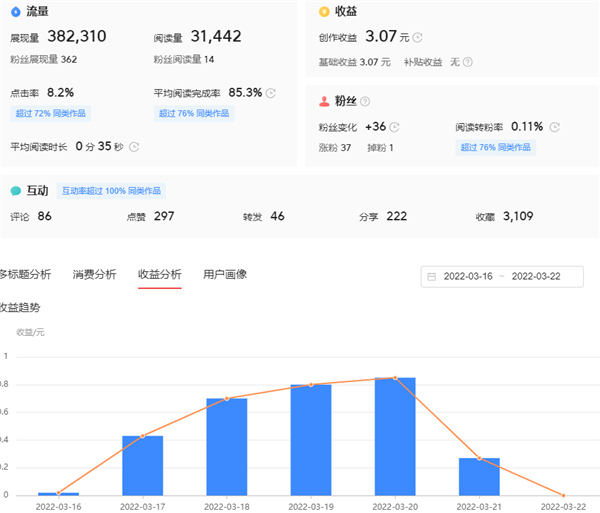Go to the 用户画像 tab
This screenshot has width=600, height=513.
tap(225, 274)
